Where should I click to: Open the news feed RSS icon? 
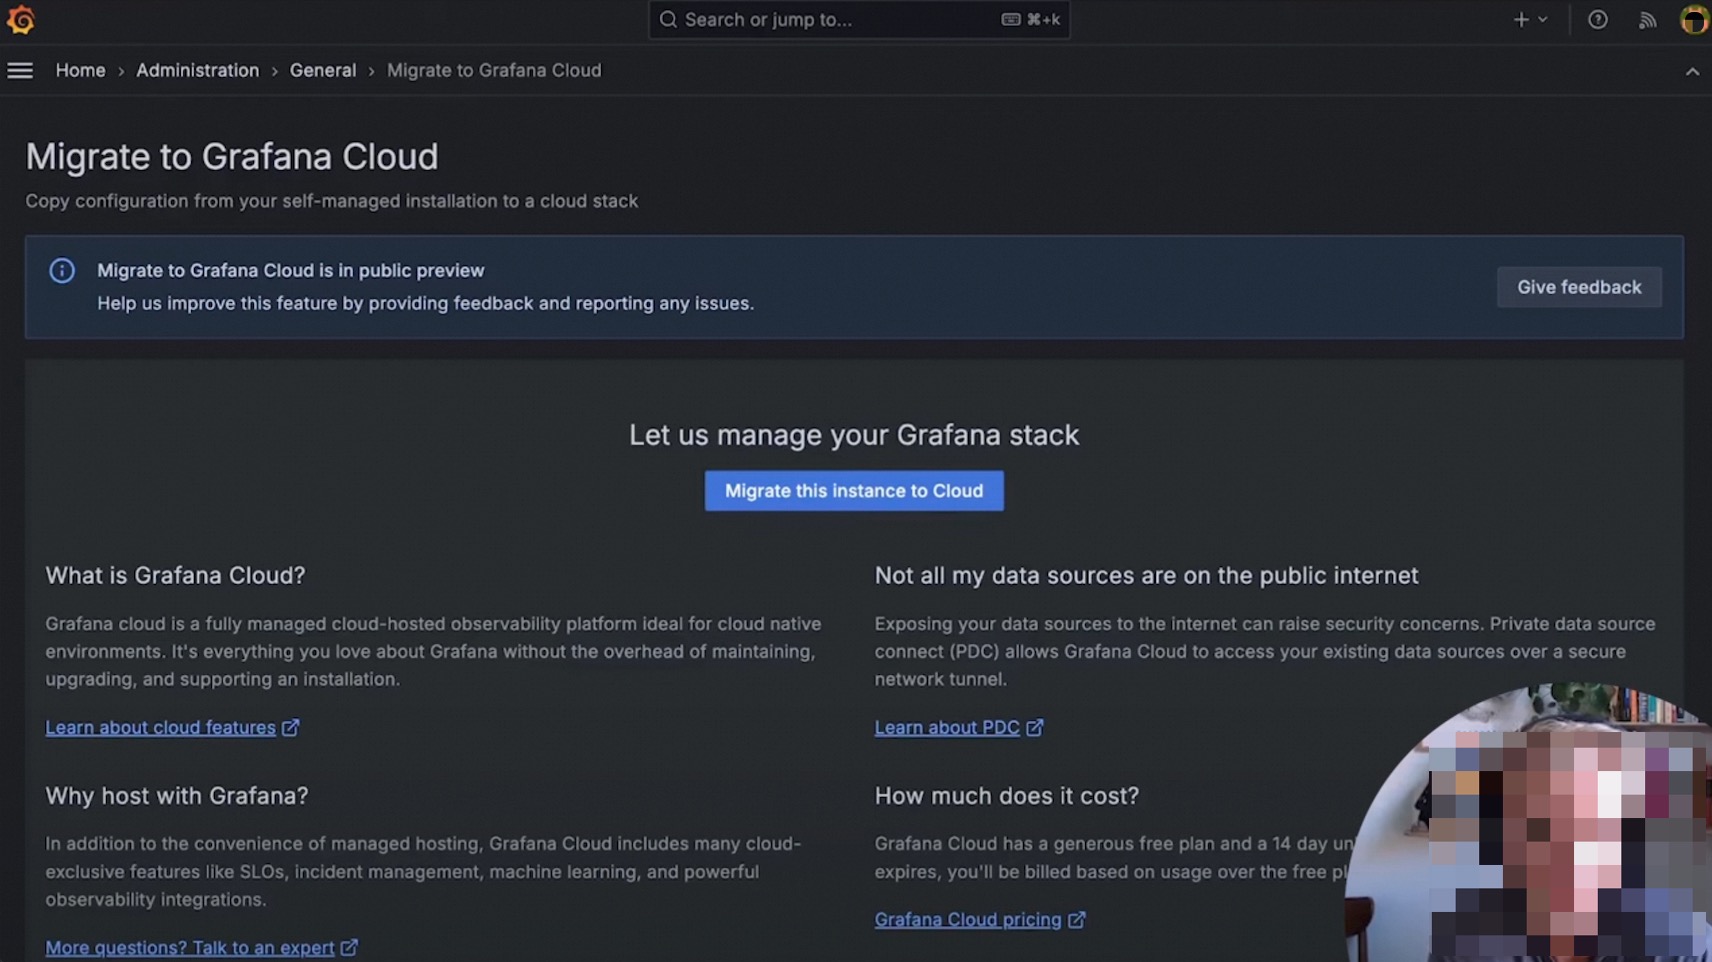[x=1647, y=20]
